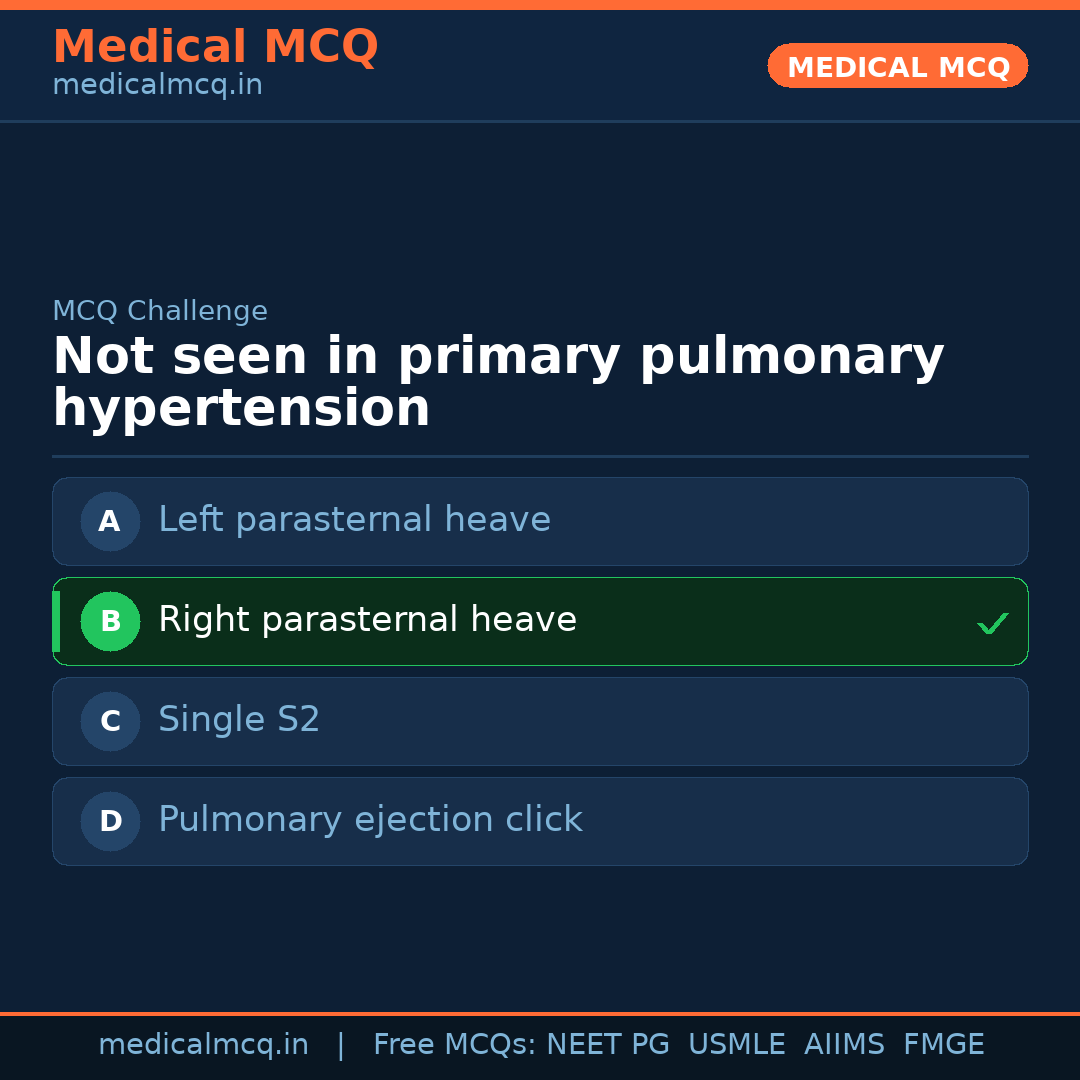Click the USMLE text in footer
Viewport: 1080px width, 1080px height.
[x=736, y=1045]
